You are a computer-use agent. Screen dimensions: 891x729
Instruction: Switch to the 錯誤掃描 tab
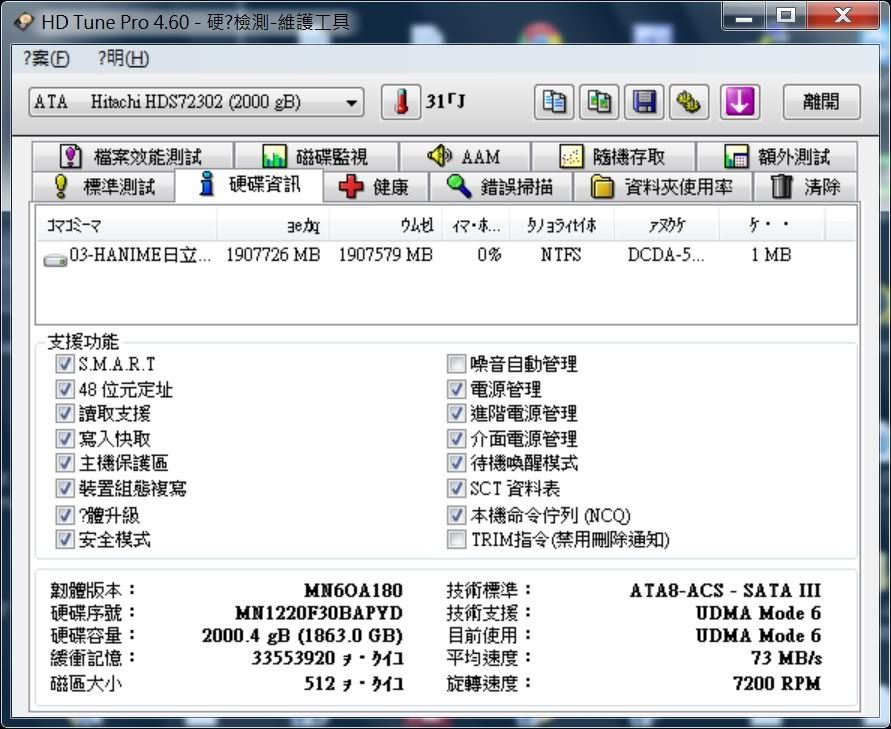coord(501,186)
